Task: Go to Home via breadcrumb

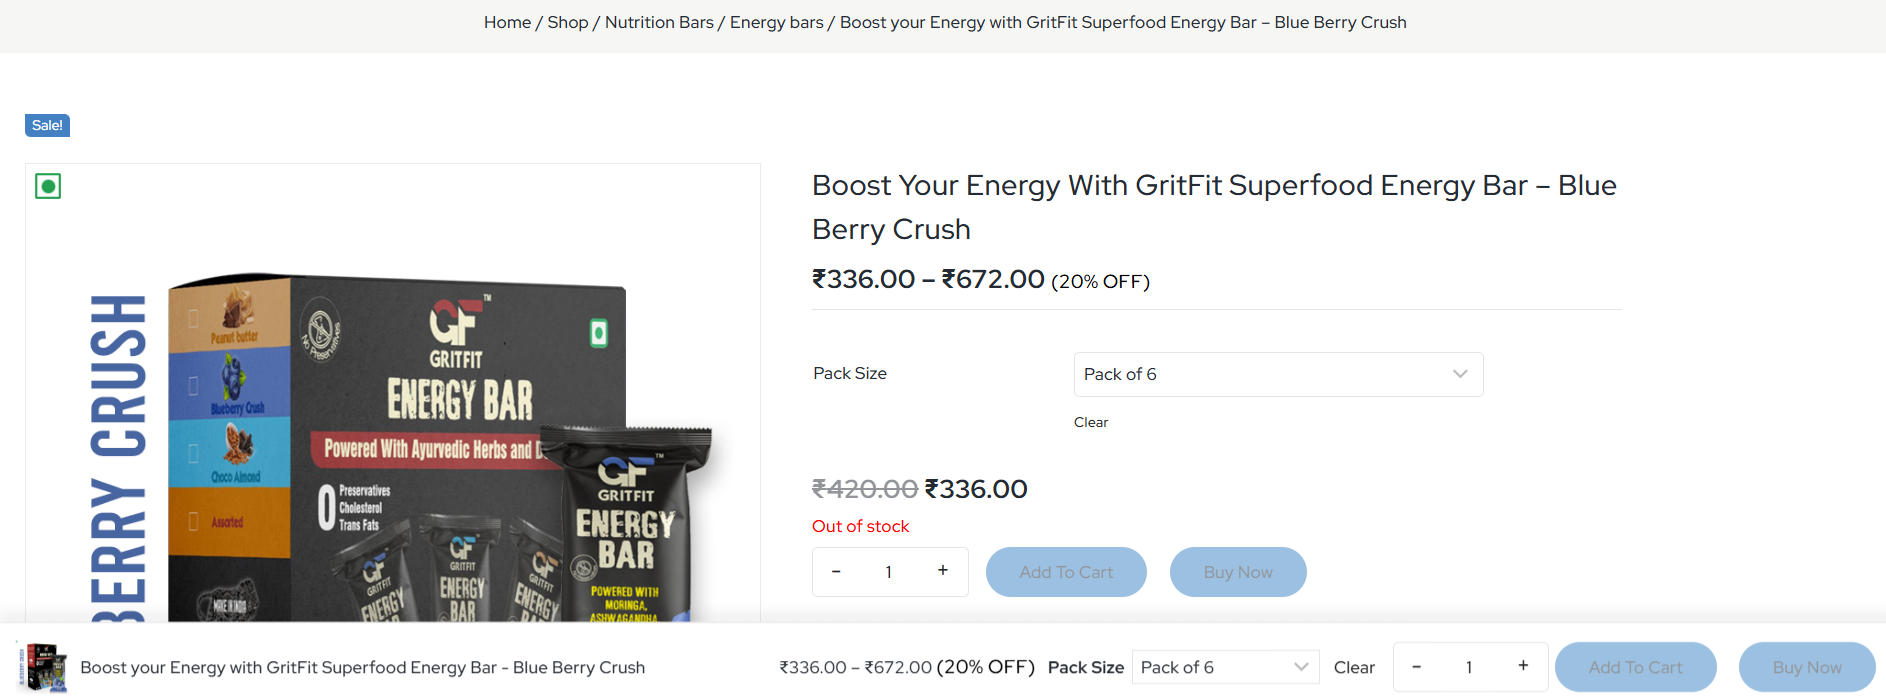Action: point(507,22)
